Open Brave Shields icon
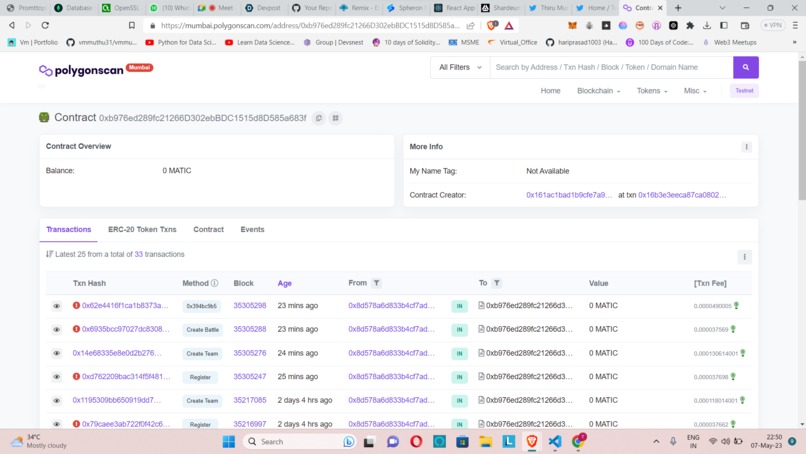The image size is (806, 454). click(492, 25)
